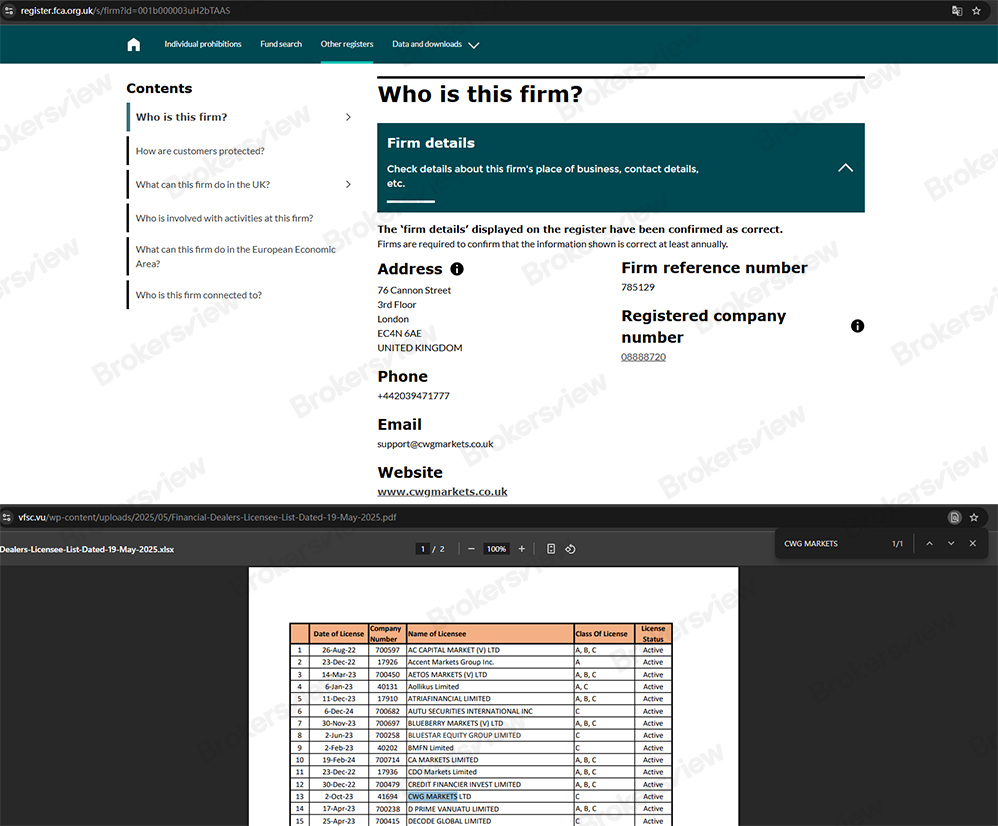Viewport: 998px width, 826px height.
Task: Open 'What can this firm do in the UK?'
Action: coord(202,185)
